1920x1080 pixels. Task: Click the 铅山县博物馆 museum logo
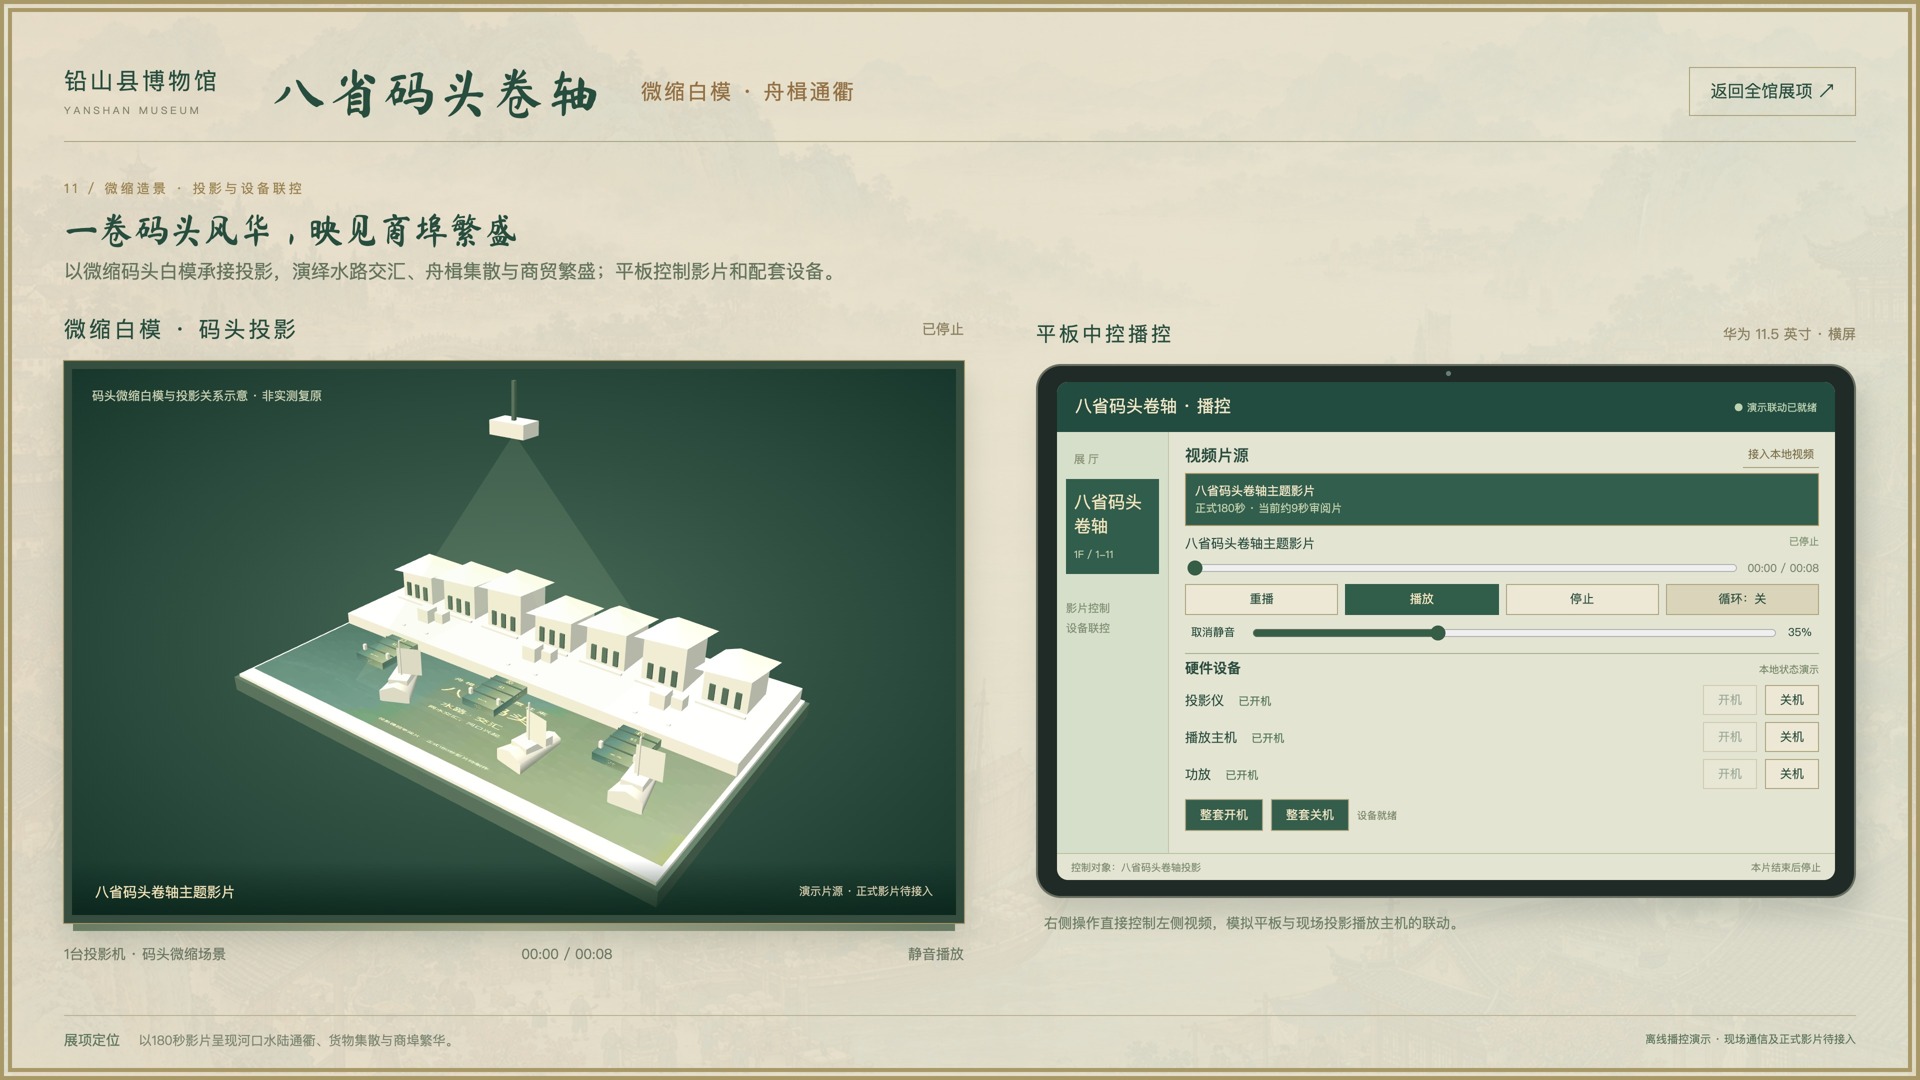[x=140, y=91]
